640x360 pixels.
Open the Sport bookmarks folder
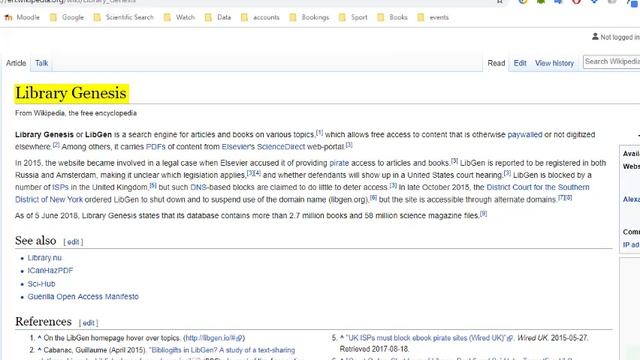tap(353, 18)
